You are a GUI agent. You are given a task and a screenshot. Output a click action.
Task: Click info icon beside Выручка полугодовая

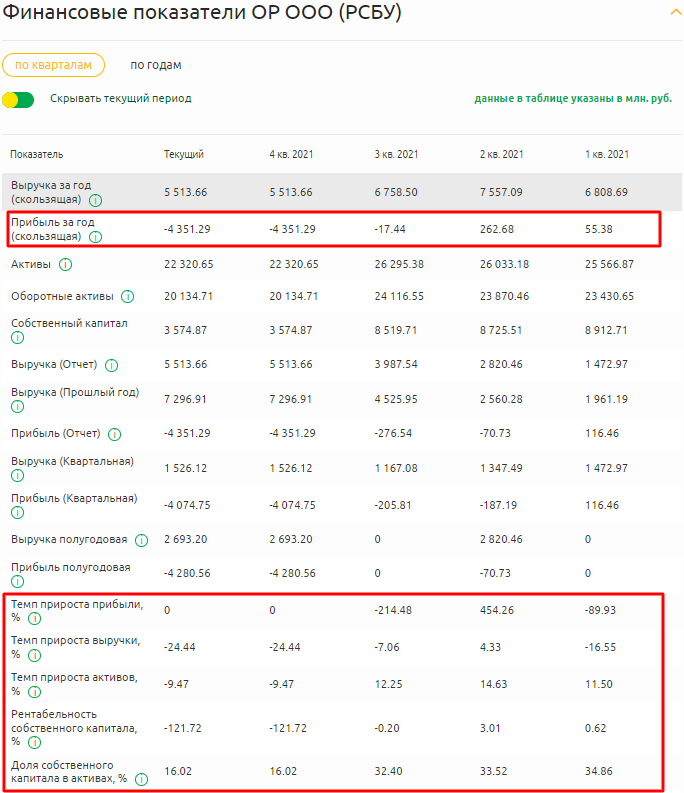pos(140,540)
